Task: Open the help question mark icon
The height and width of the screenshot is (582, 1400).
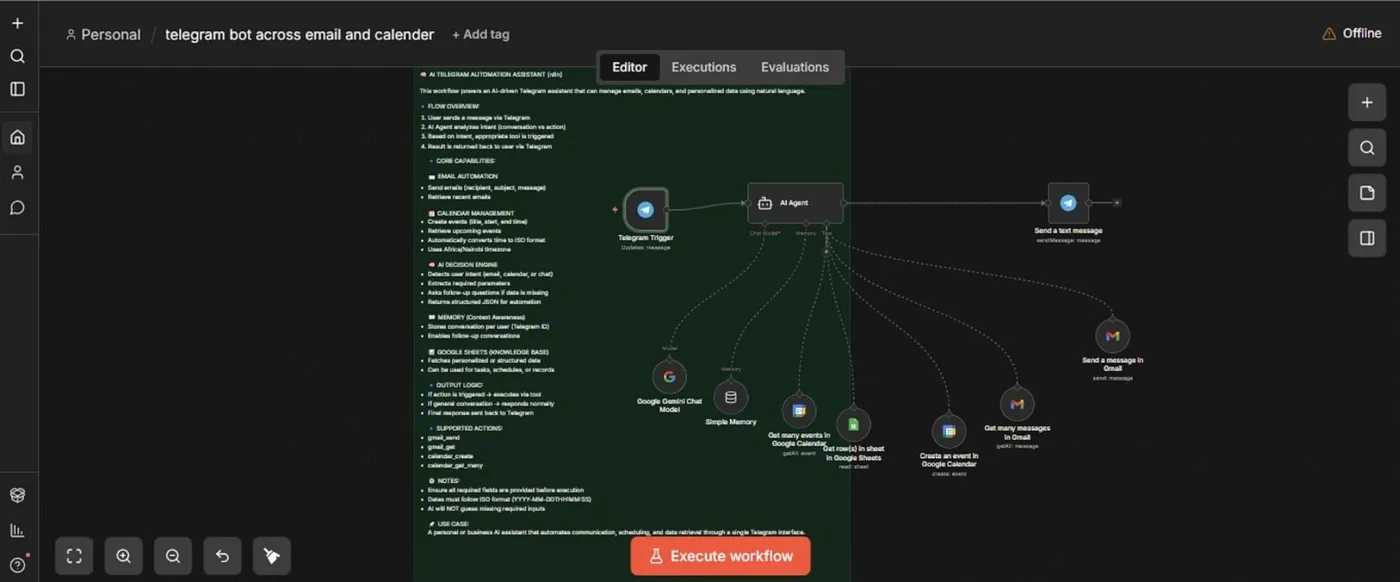Action: coord(17,565)
